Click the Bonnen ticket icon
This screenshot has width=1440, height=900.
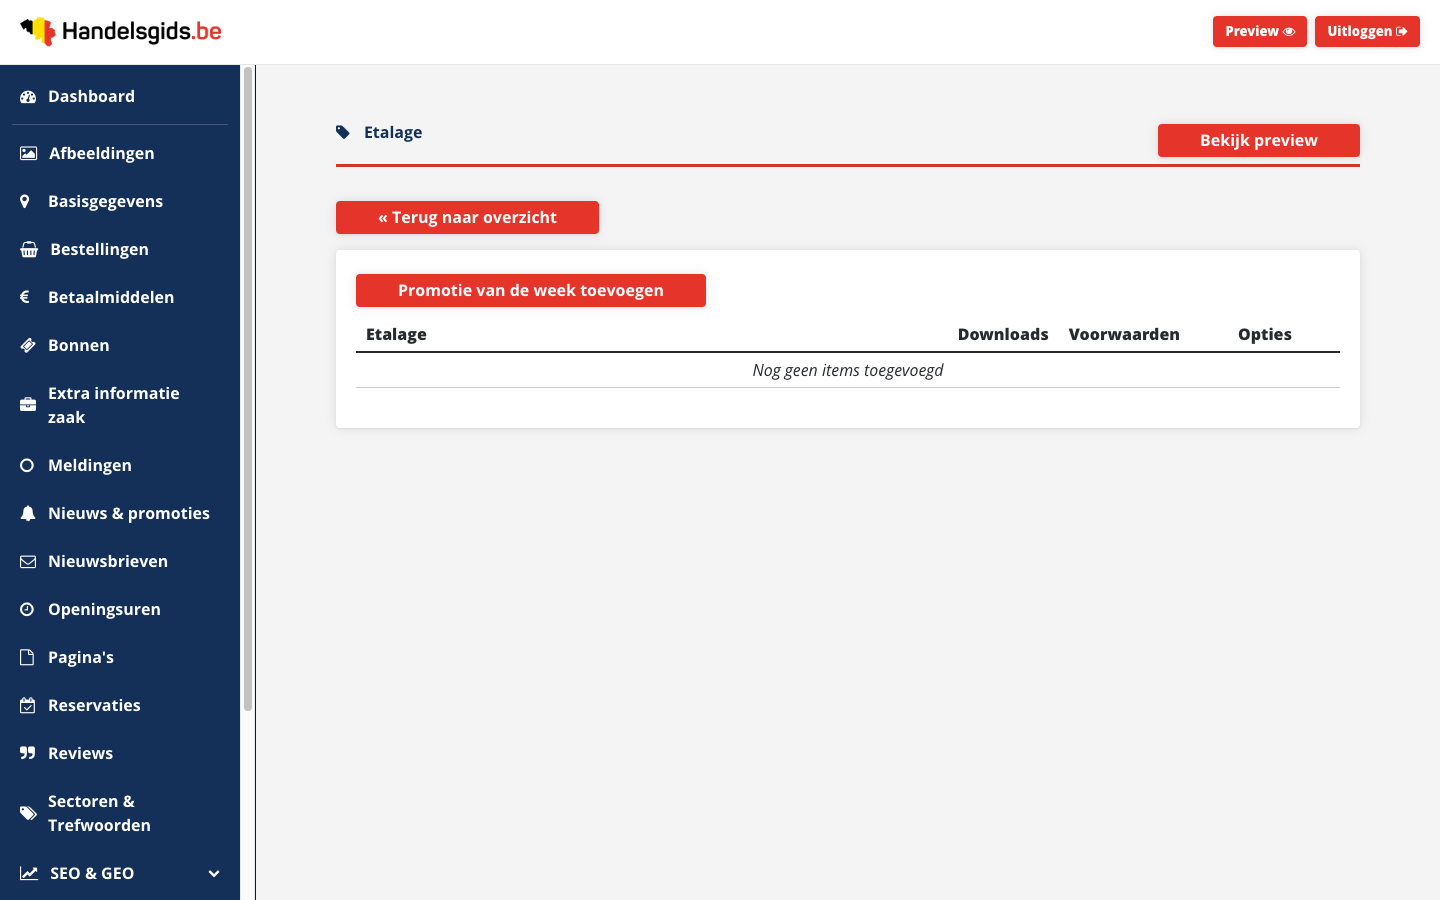tap(28, 345)
